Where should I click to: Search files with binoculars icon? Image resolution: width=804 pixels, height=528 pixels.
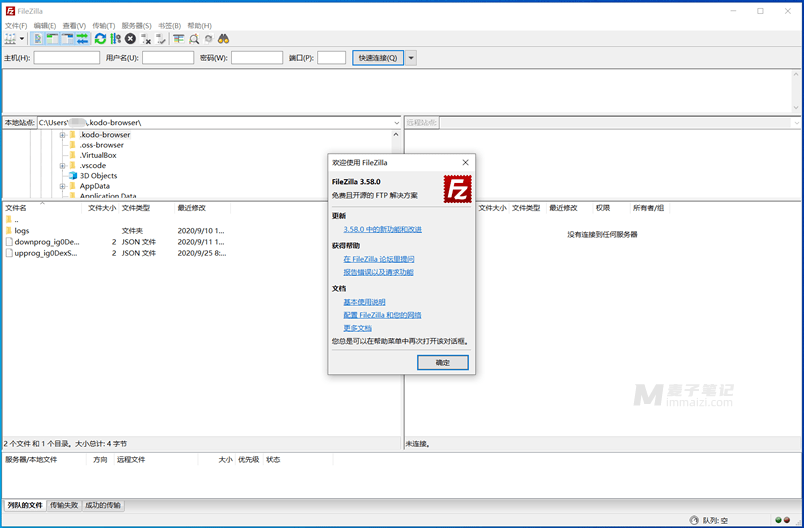click(x=224, y=39)
